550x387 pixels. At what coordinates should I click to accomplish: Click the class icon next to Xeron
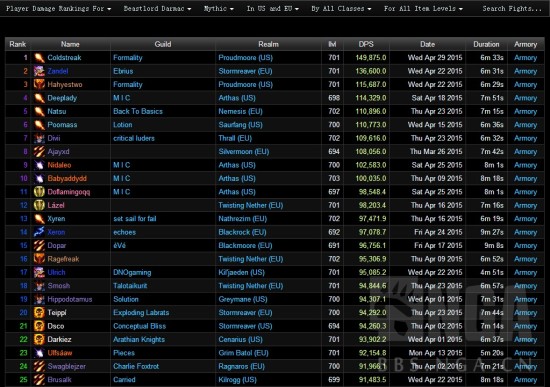(39, 232)
